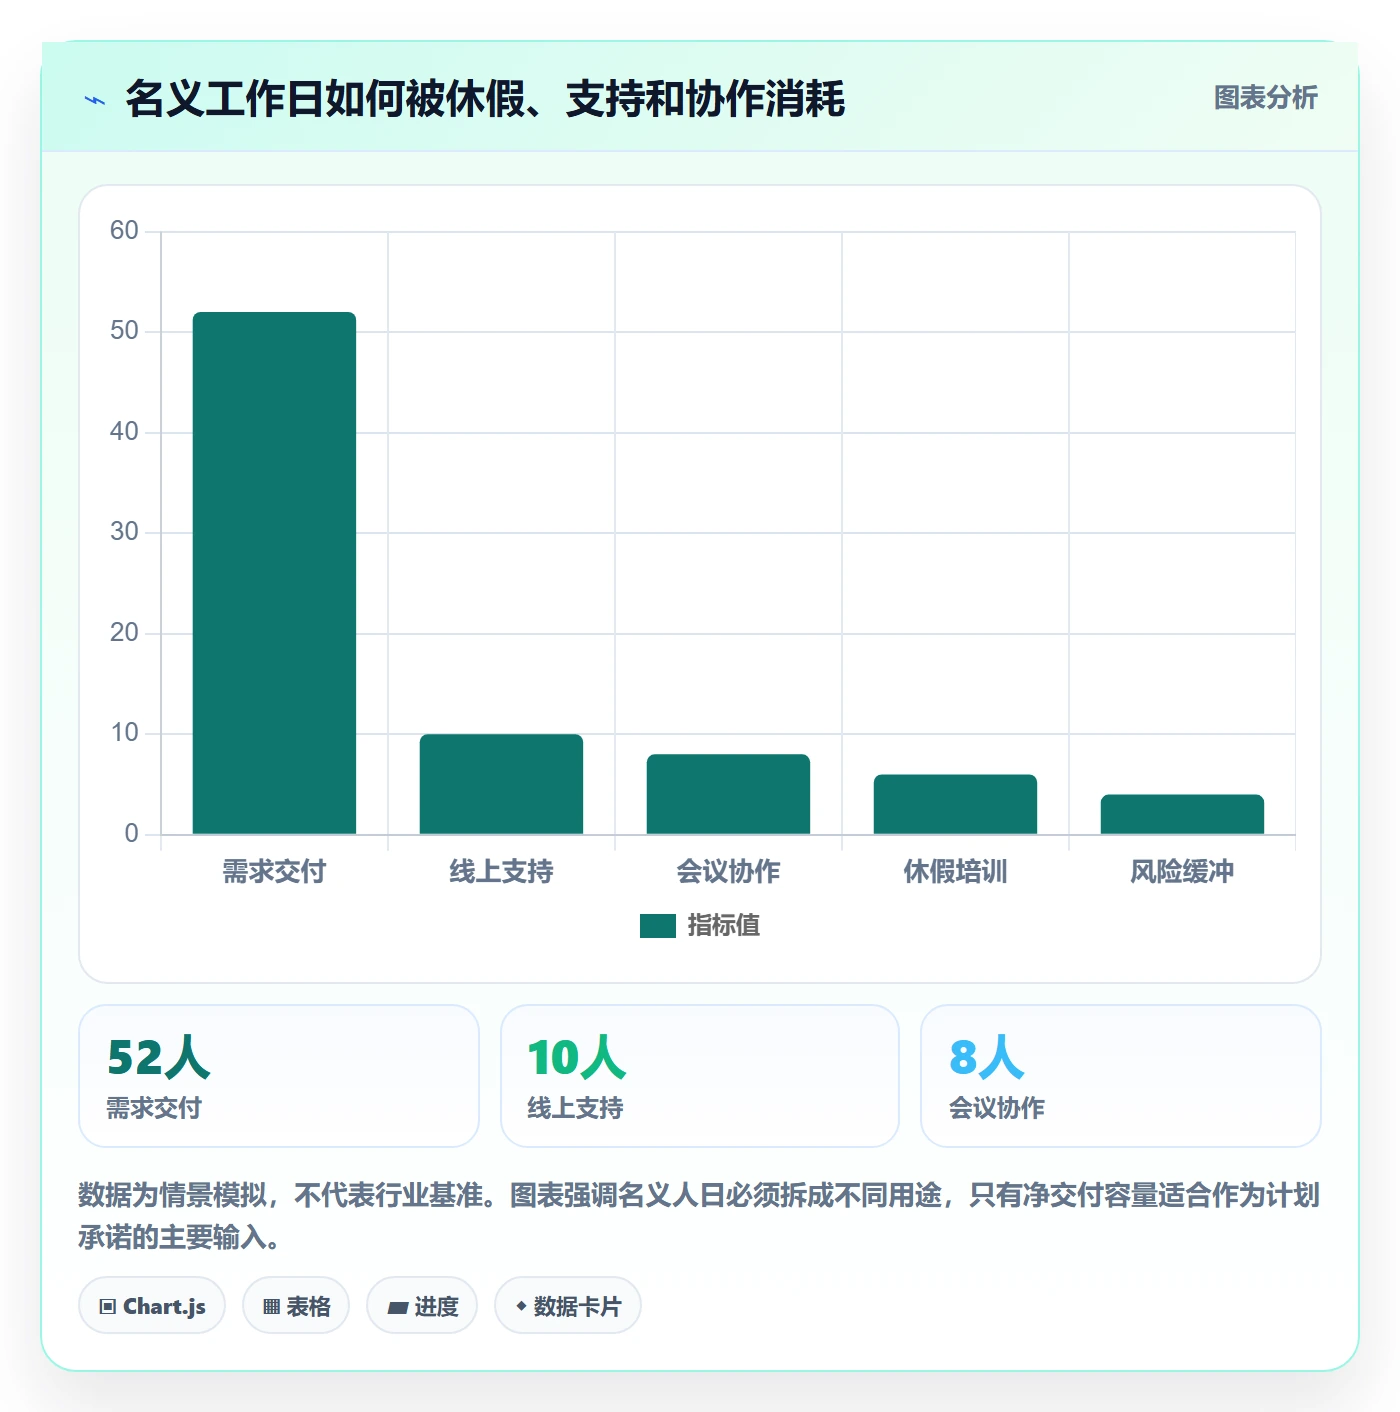Click the y-axis value 30
Image resolution: width=1400 pixels, height=1412 pixels.
click(x=124, y=532)
